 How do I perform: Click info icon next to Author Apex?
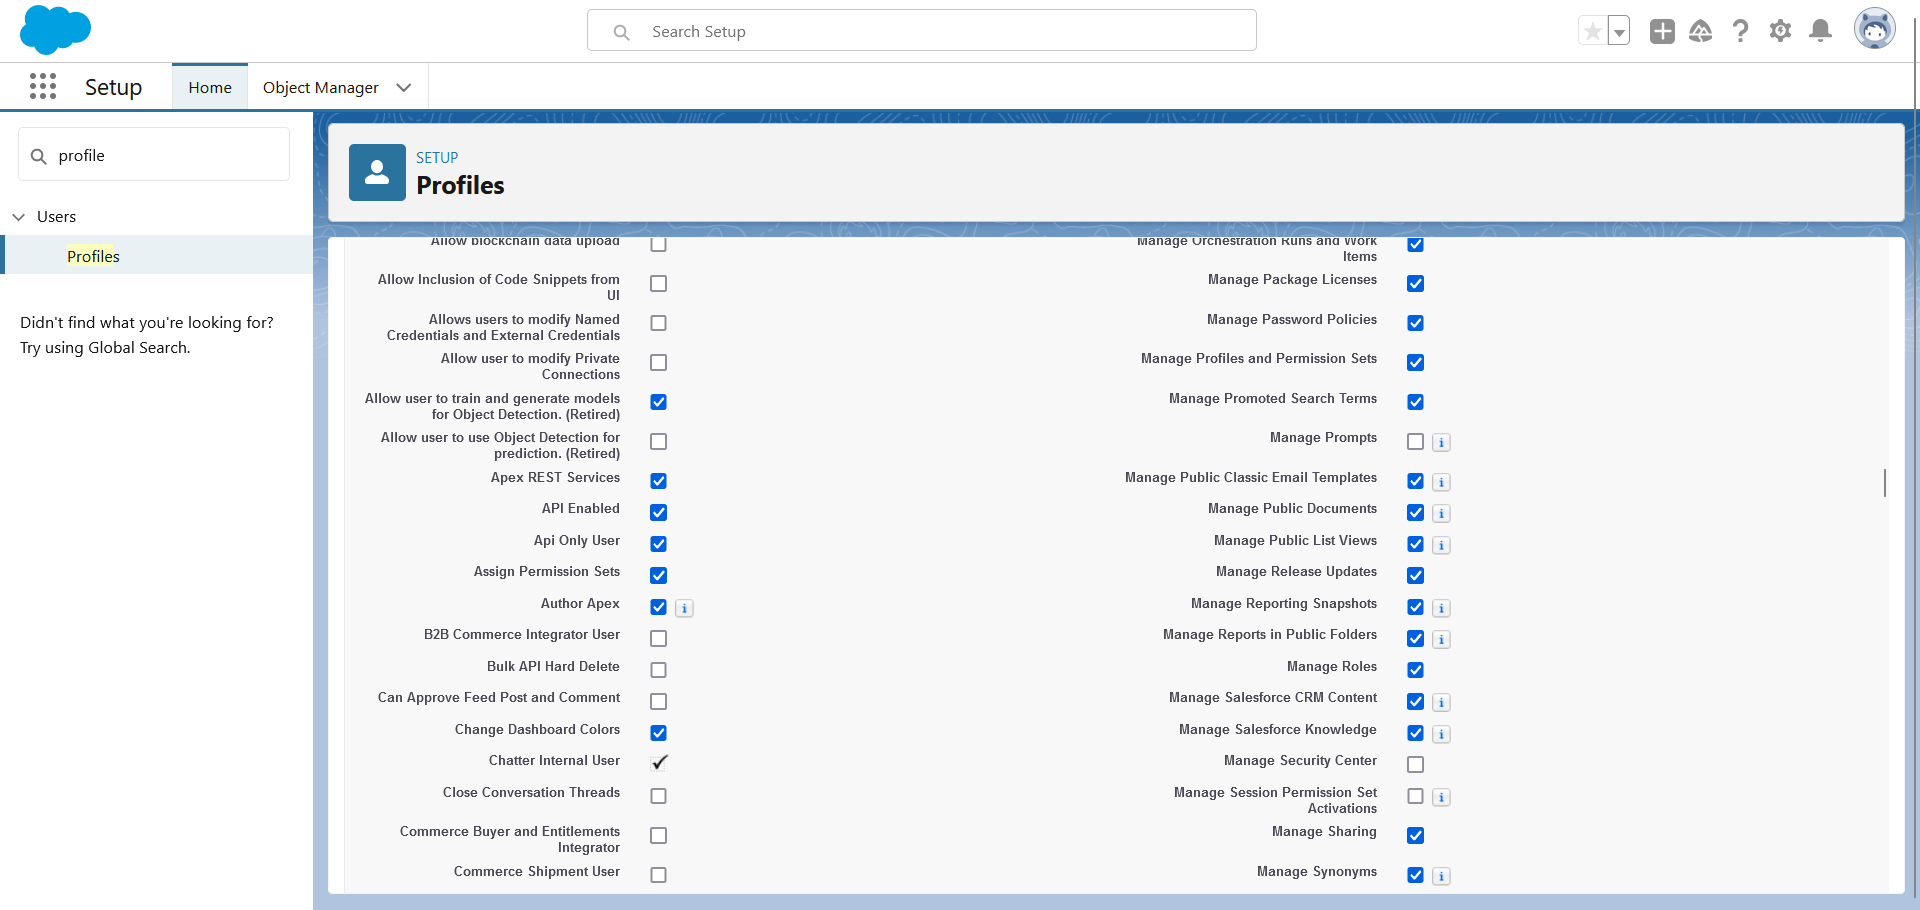tap(684, 608)
